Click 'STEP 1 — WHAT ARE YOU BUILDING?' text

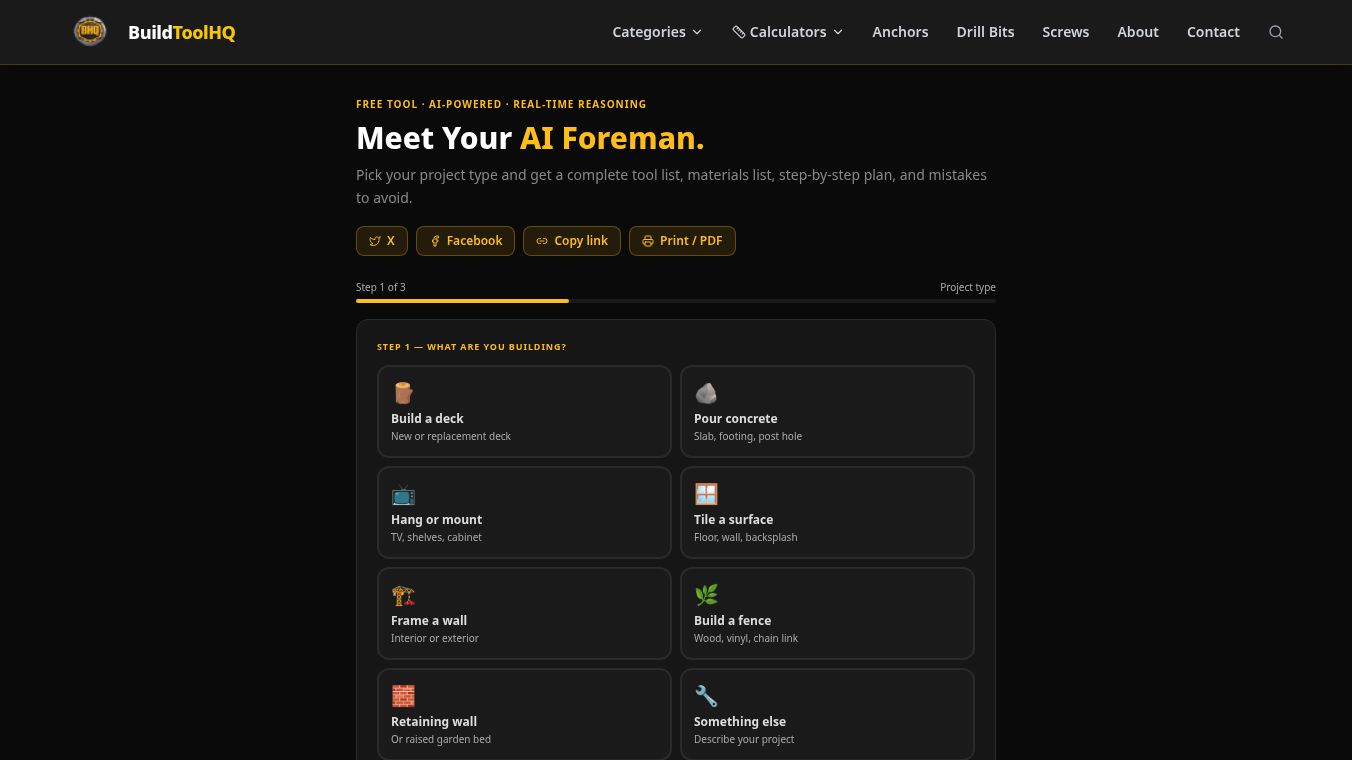(471, 347)
